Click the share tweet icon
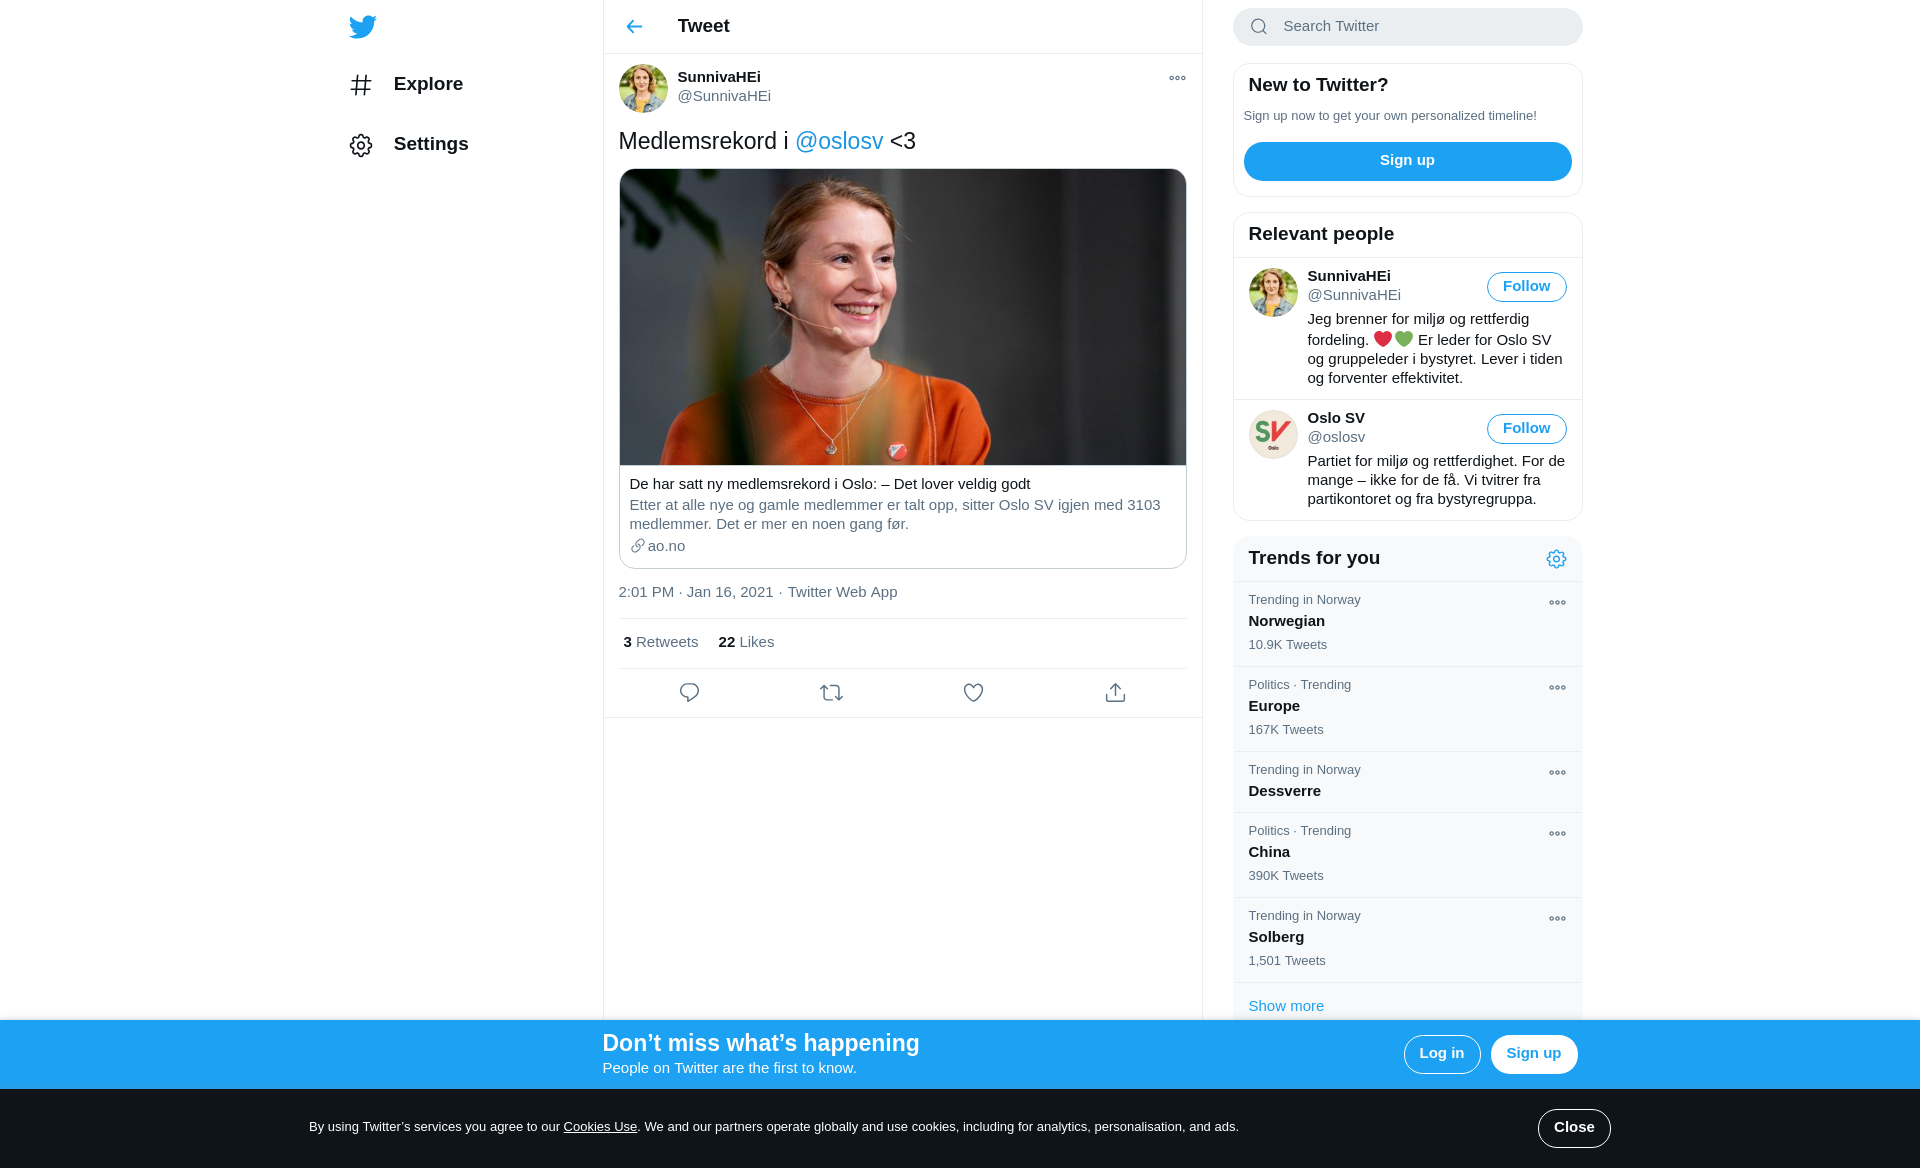The height and width of the screenshot is (1168, 1920). click(1115, 693)
